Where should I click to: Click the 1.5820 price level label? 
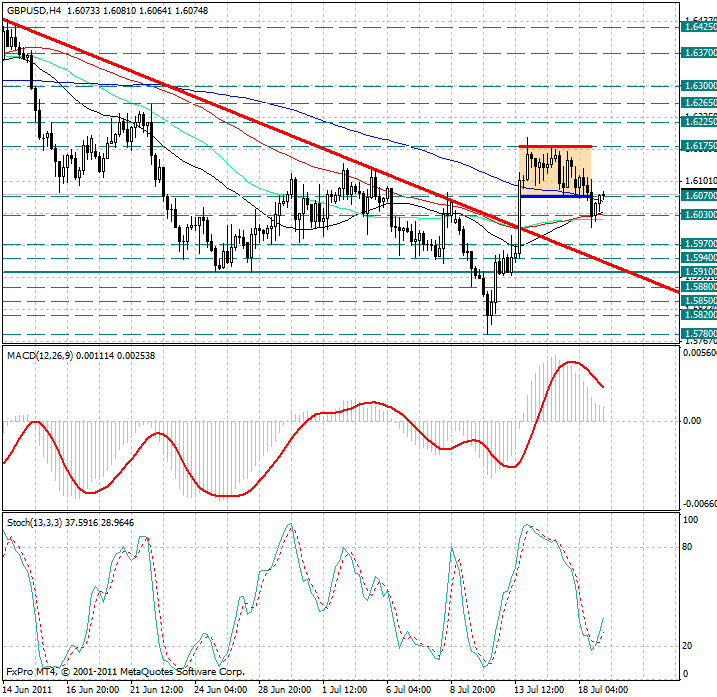(x=699, y=315)
